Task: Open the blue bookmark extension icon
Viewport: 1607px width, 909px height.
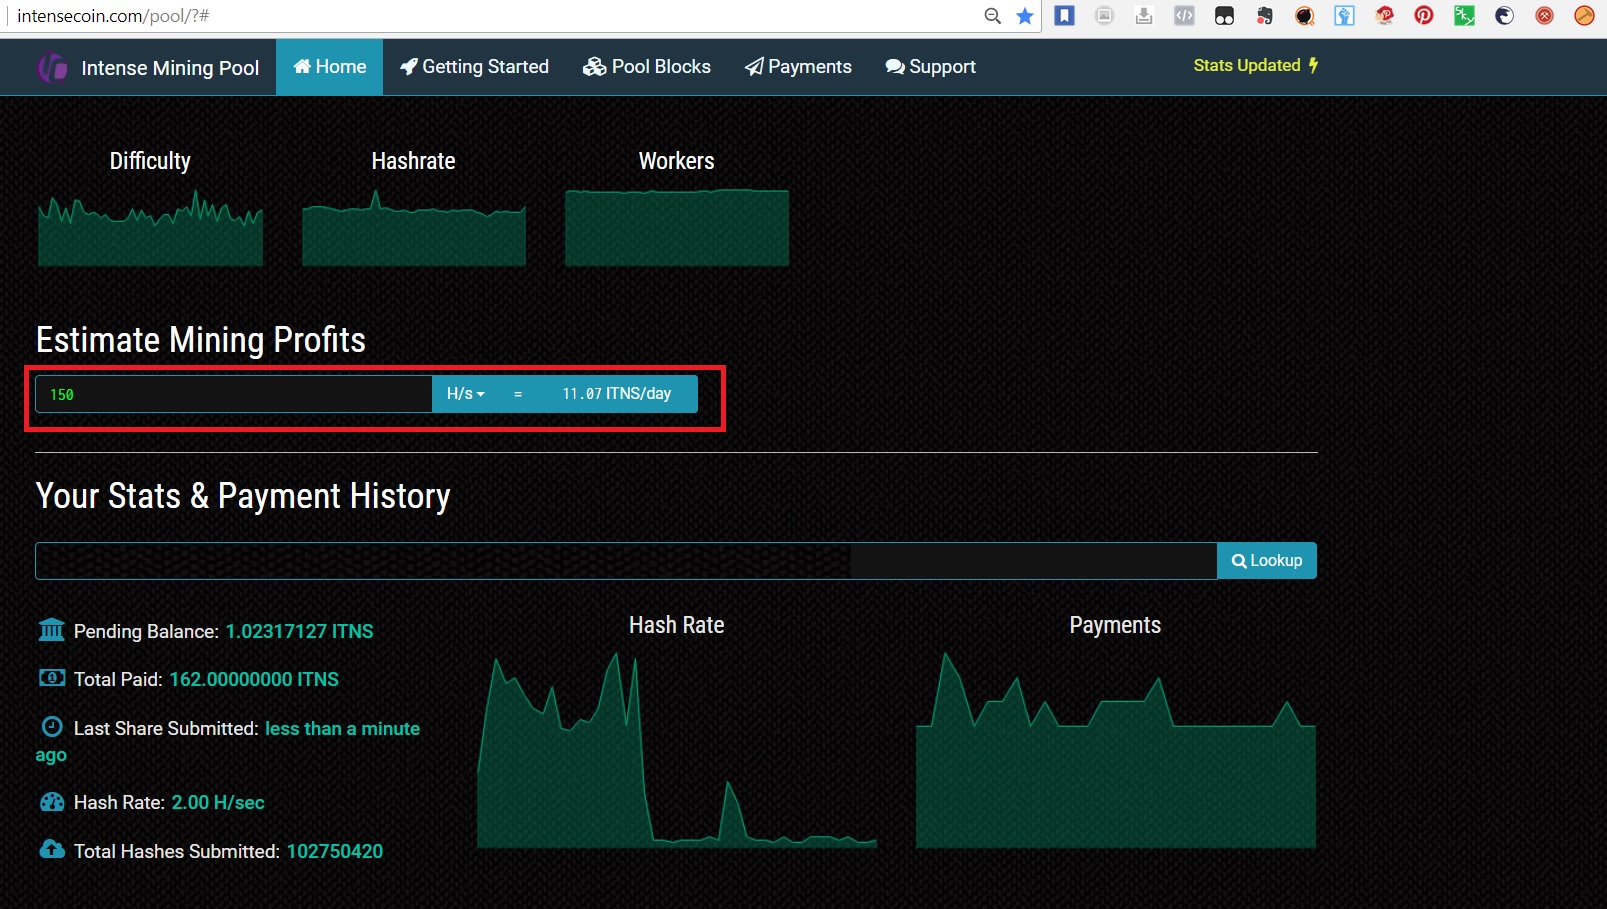Action: click(1065, 16)
